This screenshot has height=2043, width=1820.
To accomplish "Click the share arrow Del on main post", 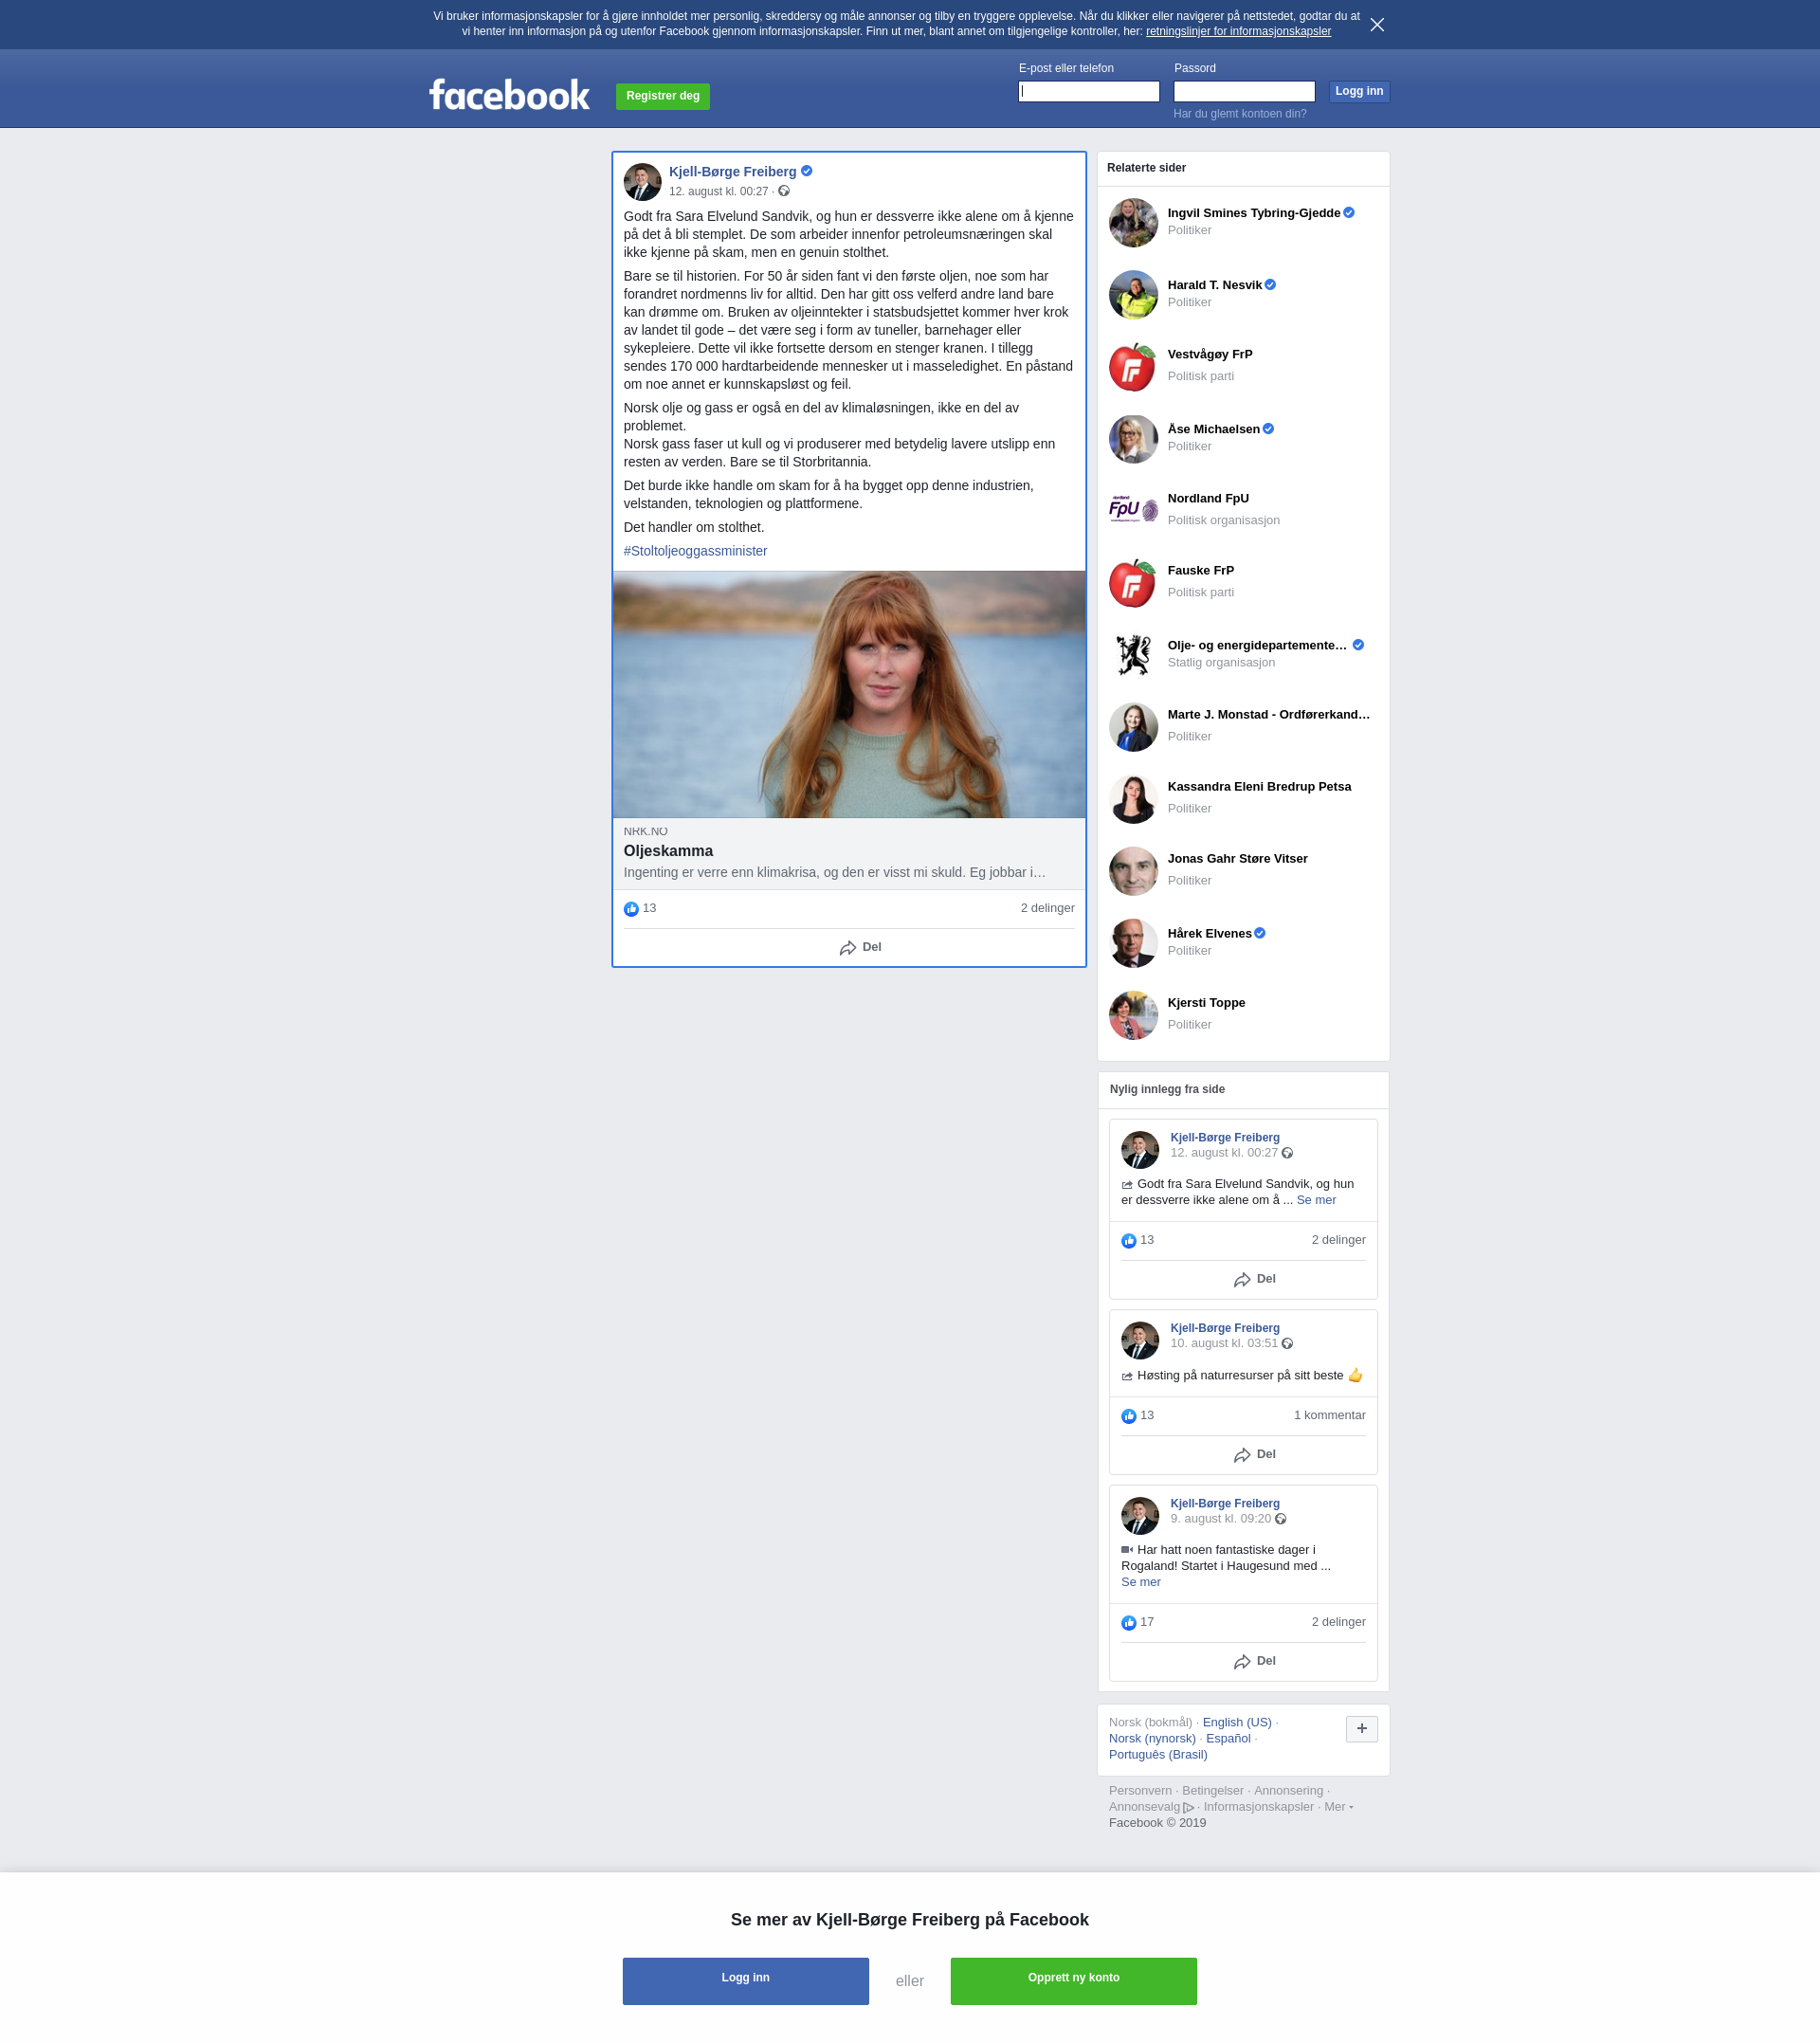I will point(860,947).
